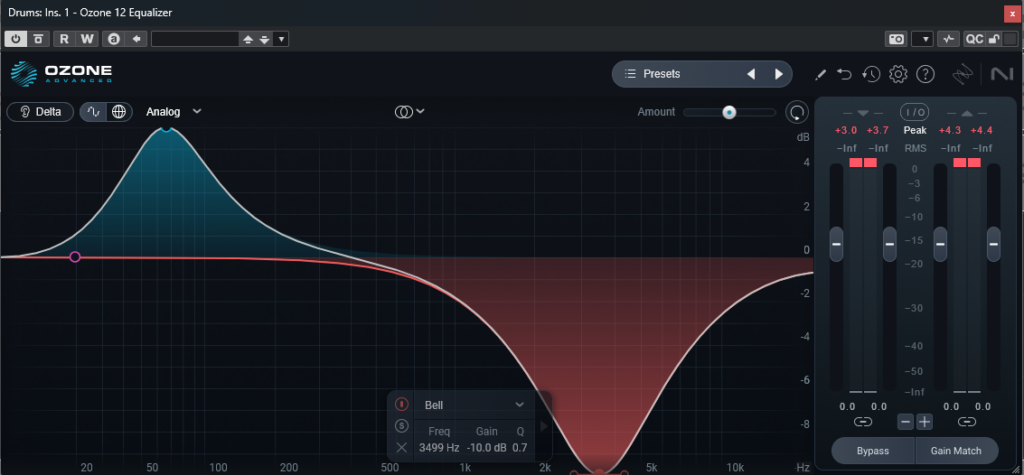Click the camera snapshot icon
The width and height of the screenshot is (1024, 475).
(x=896, y=39)
